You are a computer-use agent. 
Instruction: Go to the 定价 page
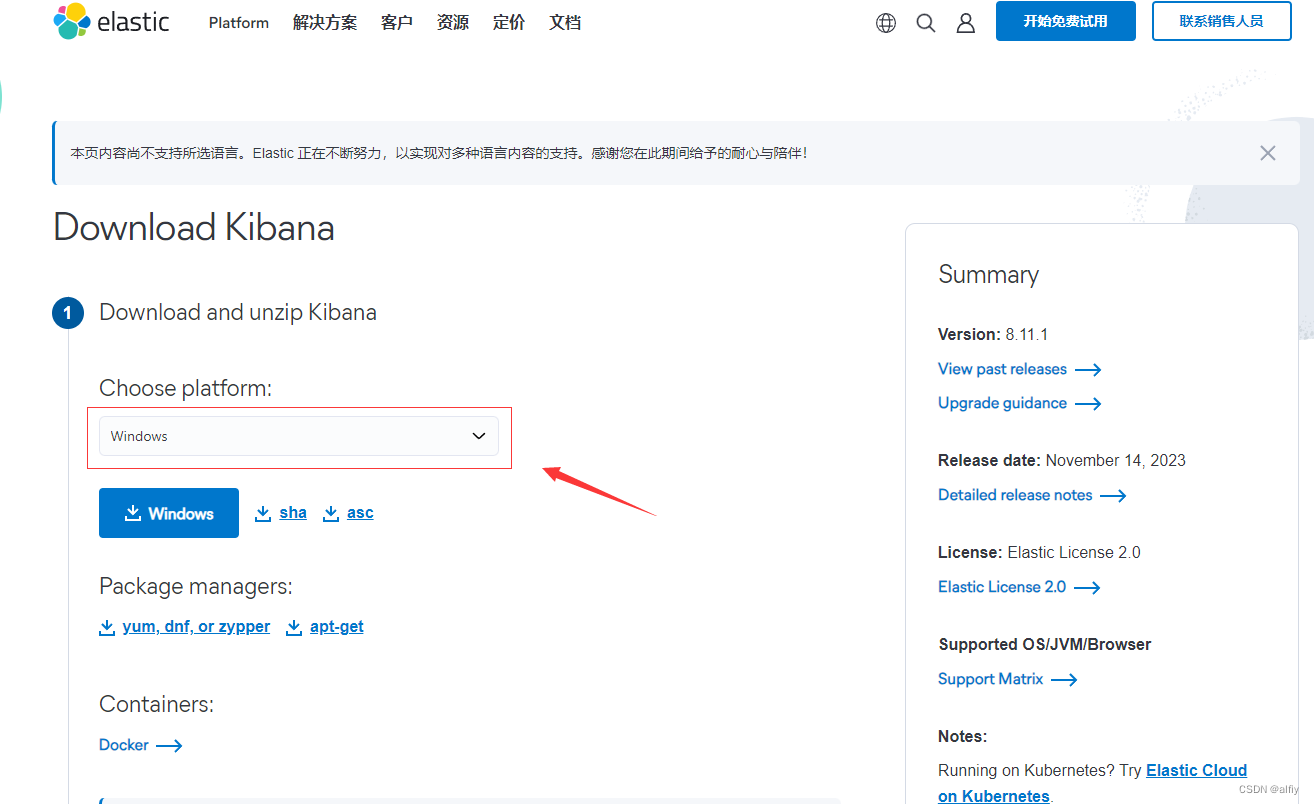coord(509,22)
